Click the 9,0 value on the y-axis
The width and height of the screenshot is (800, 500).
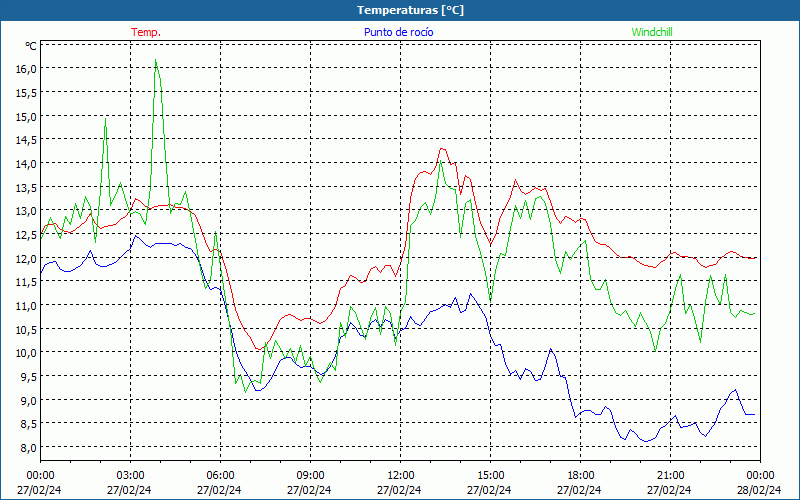[x=29, y=400]
